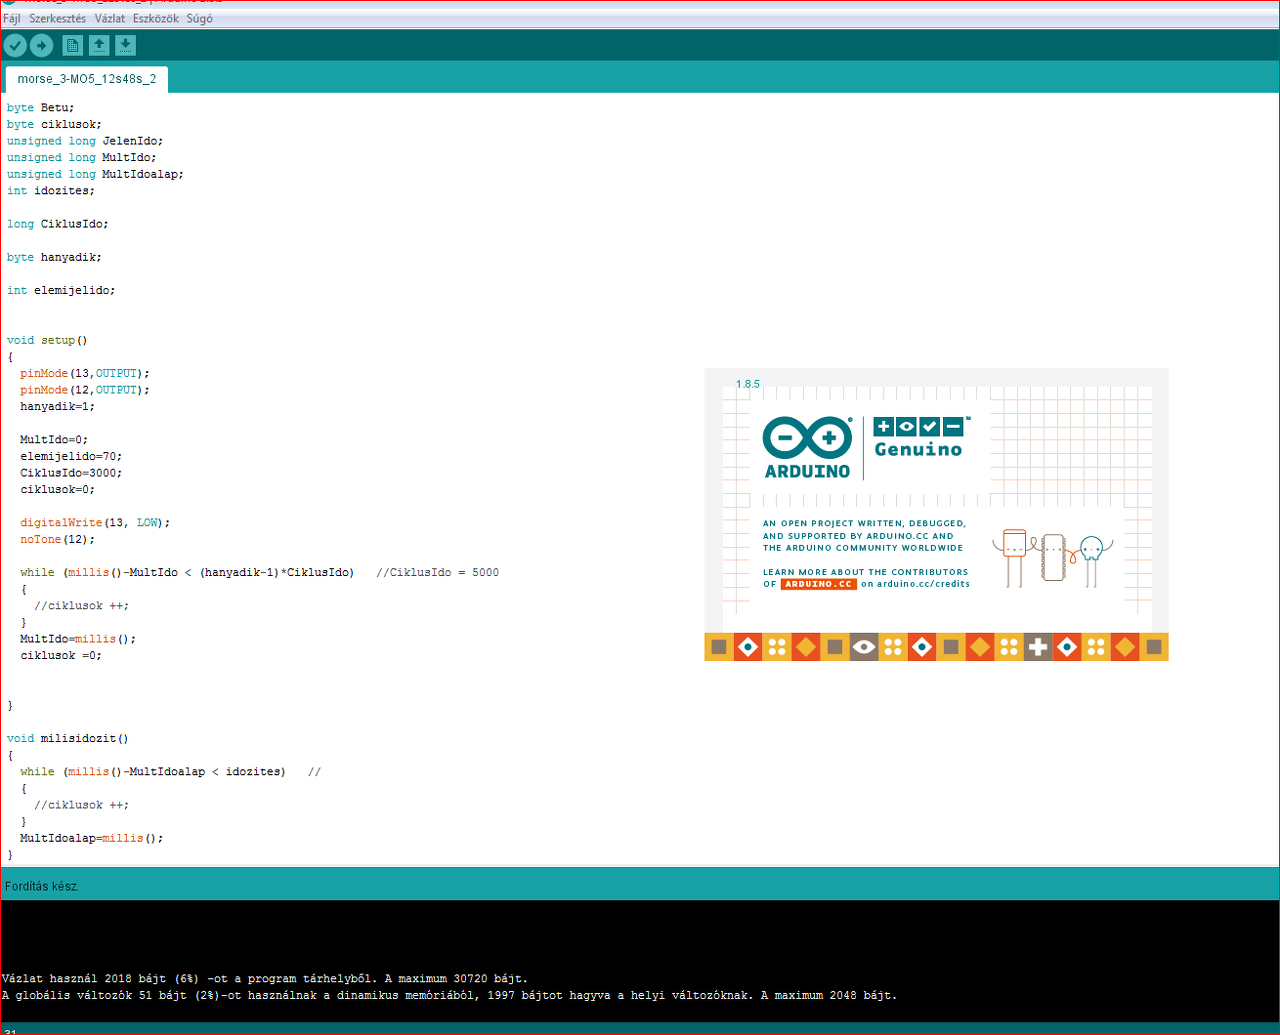This screenshot has height=1035, width=1280.
Task: Click the line 'MultIdo=millis();'
Action: (x=78, y=639)
